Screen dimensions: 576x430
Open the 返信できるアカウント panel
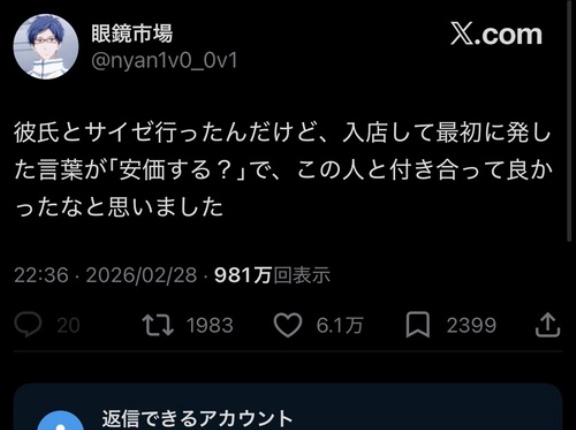288,407
